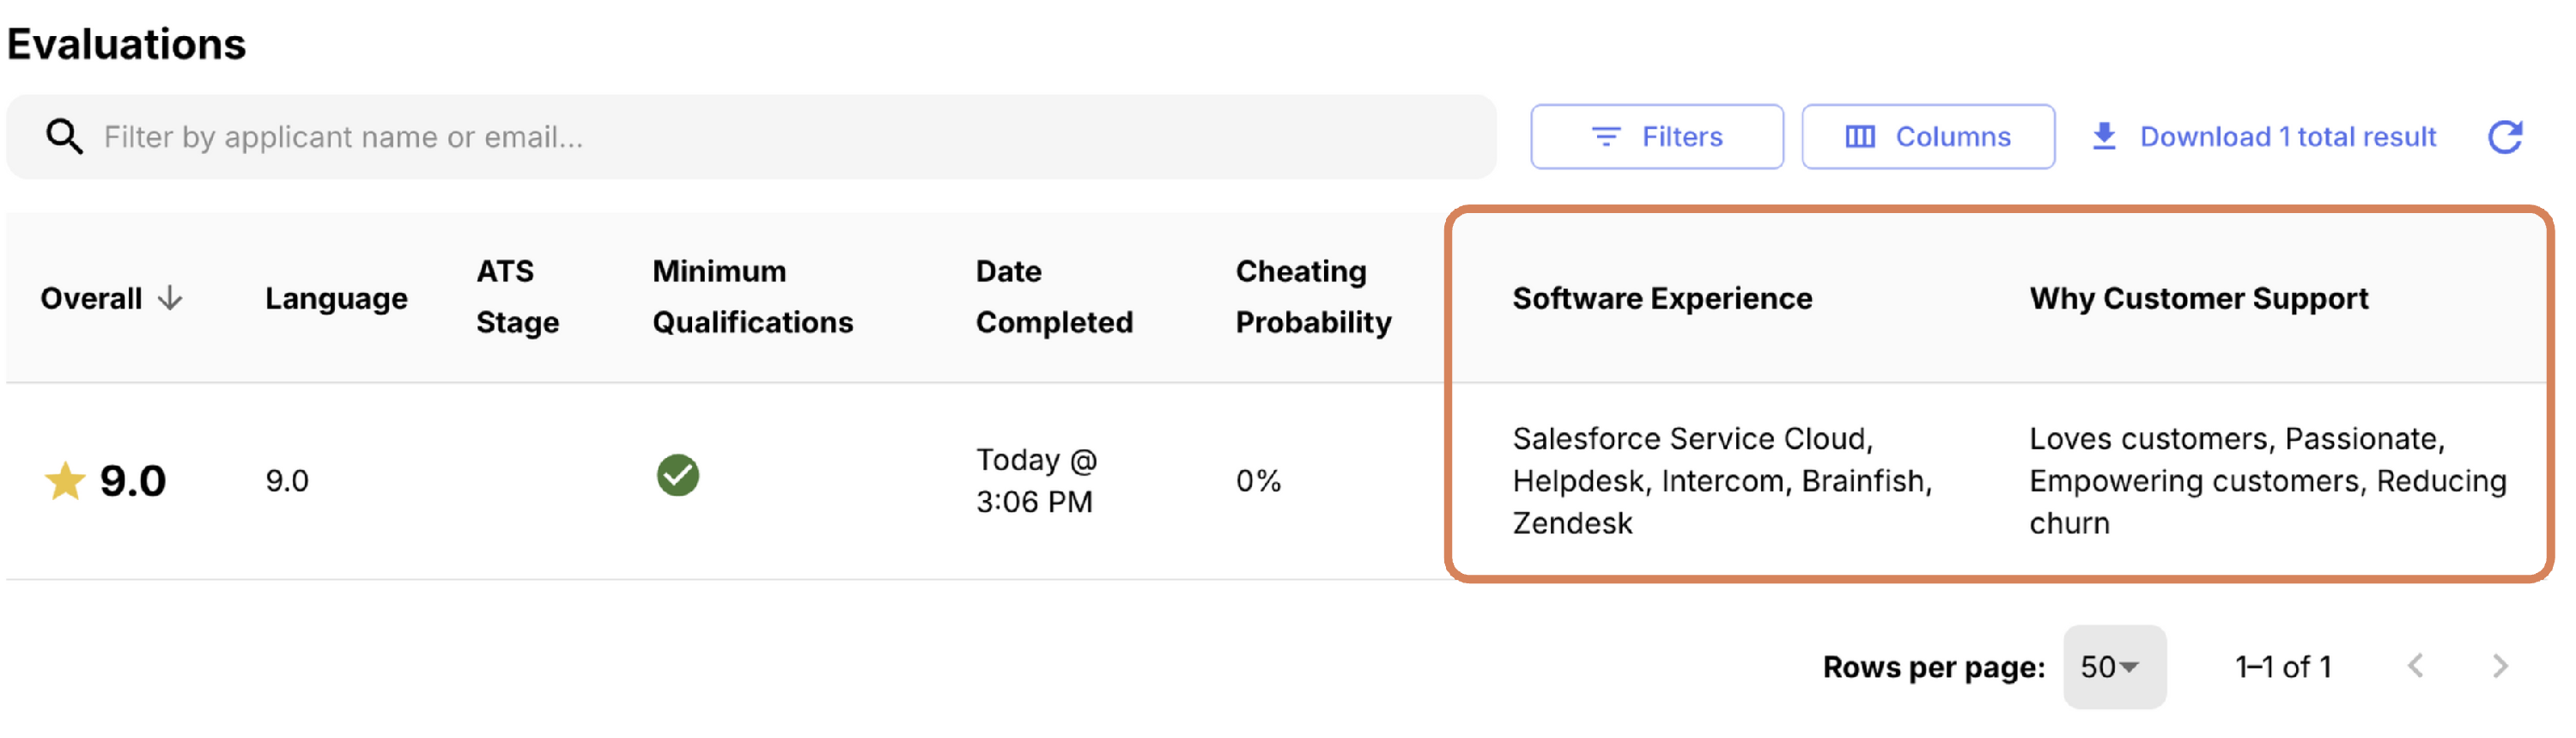Open the Columns chooser
This screenshot has width=2576, height=738.
click(x=1927, y=137)
